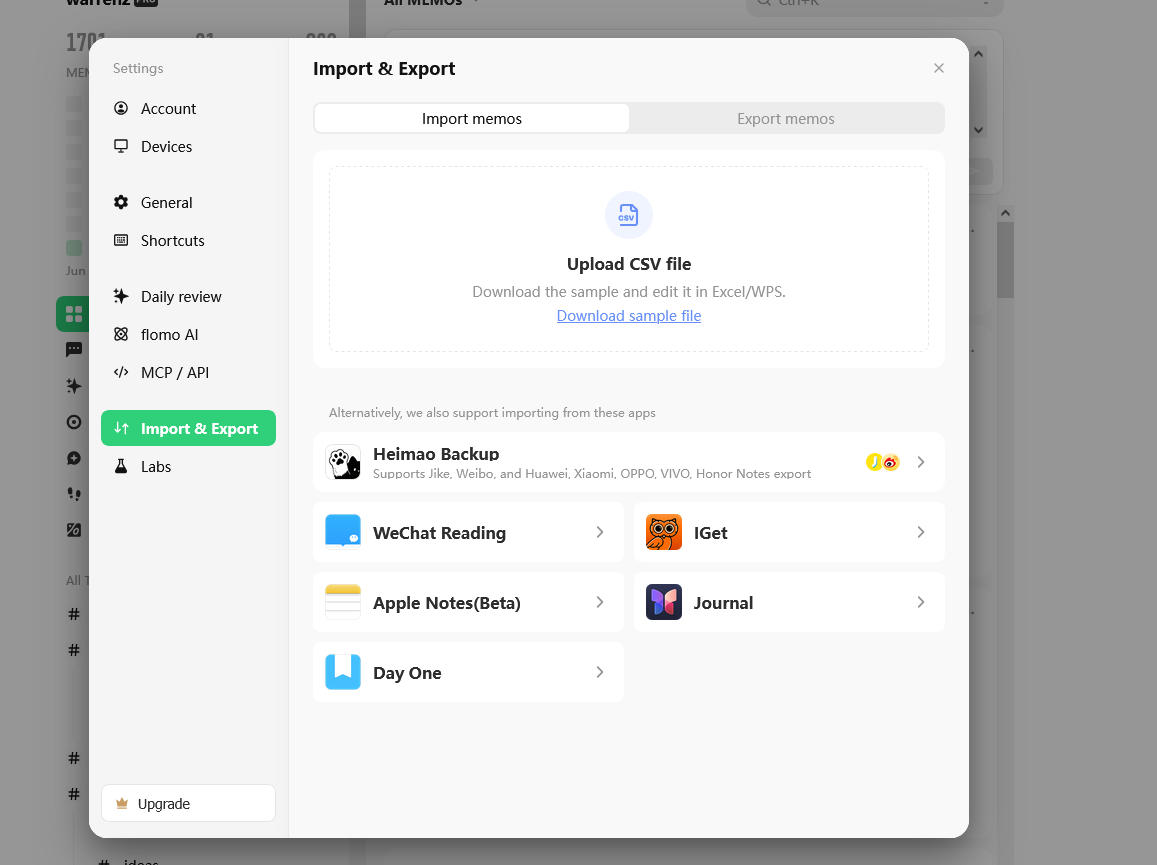The height and width of the screenshot is (865, 1157).
Task: Click background memo editor scroll-up arrow
Action: (x=978, y=54)
